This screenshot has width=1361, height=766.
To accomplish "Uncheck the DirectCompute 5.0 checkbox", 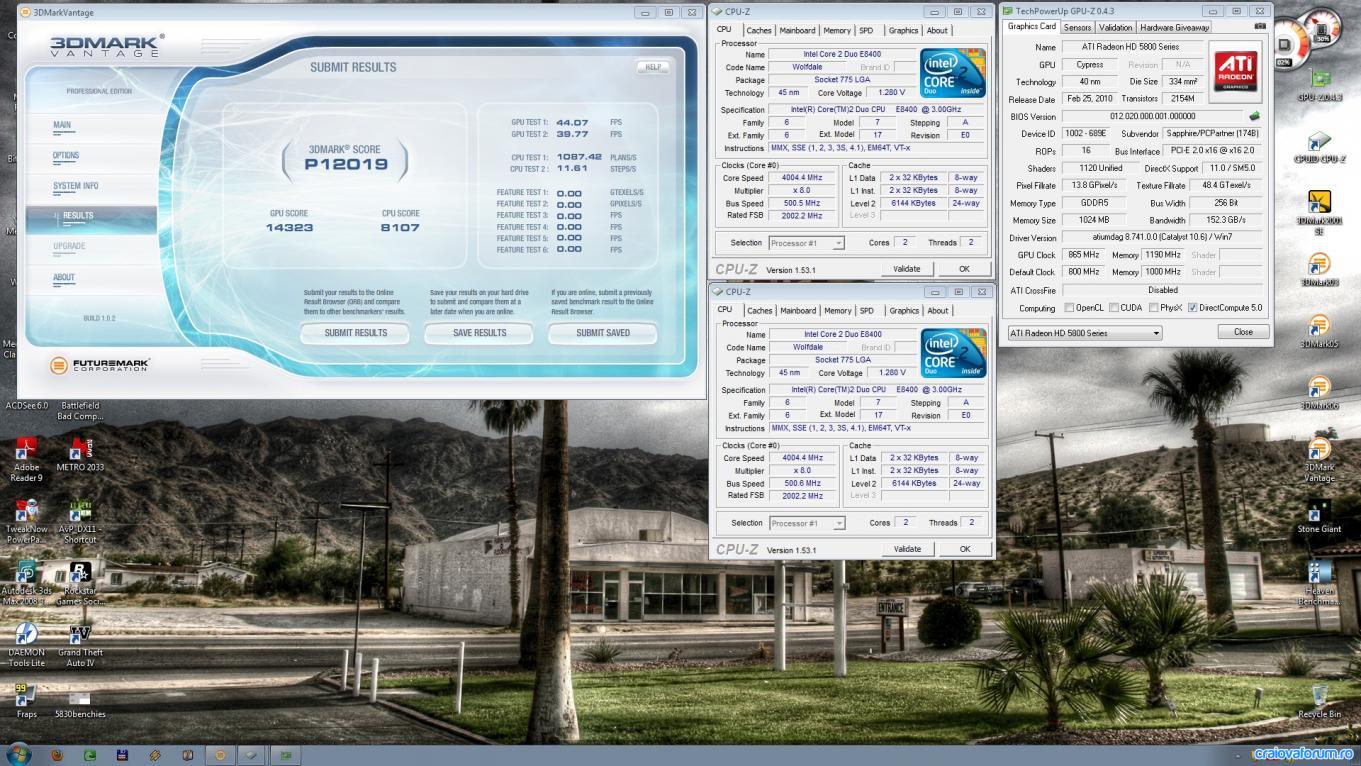I will point(1193,308).
